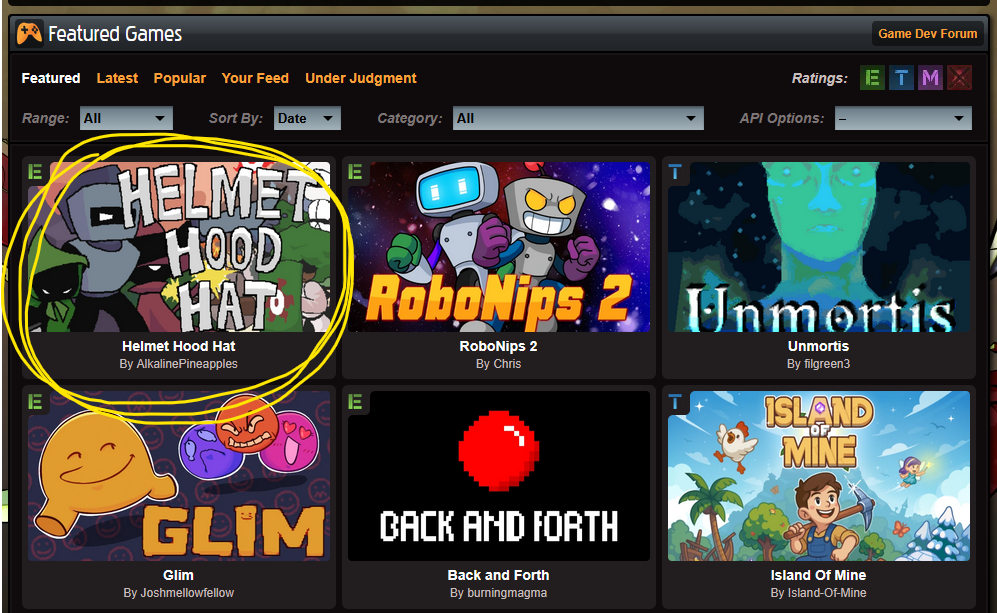The height and width of the screenshot is (613, 997).
Task: Select the Featured tab
Action: pos(51,78)
